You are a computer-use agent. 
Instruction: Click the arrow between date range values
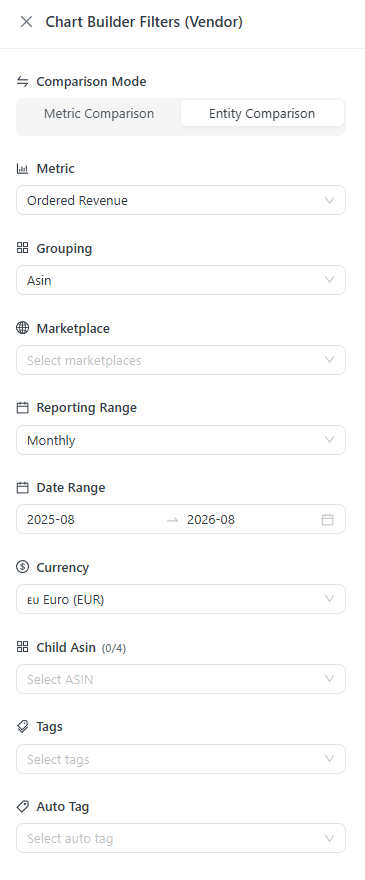[x=173, y=520]
